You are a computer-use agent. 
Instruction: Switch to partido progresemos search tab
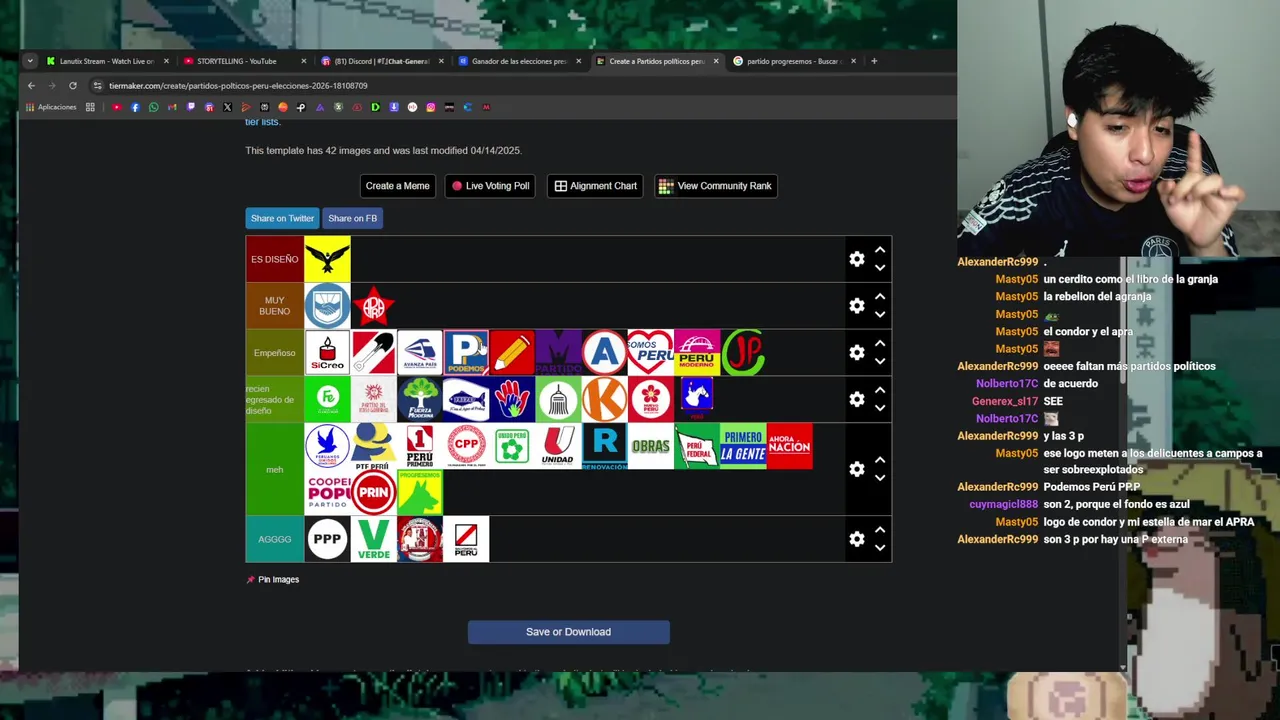point(795,61)
